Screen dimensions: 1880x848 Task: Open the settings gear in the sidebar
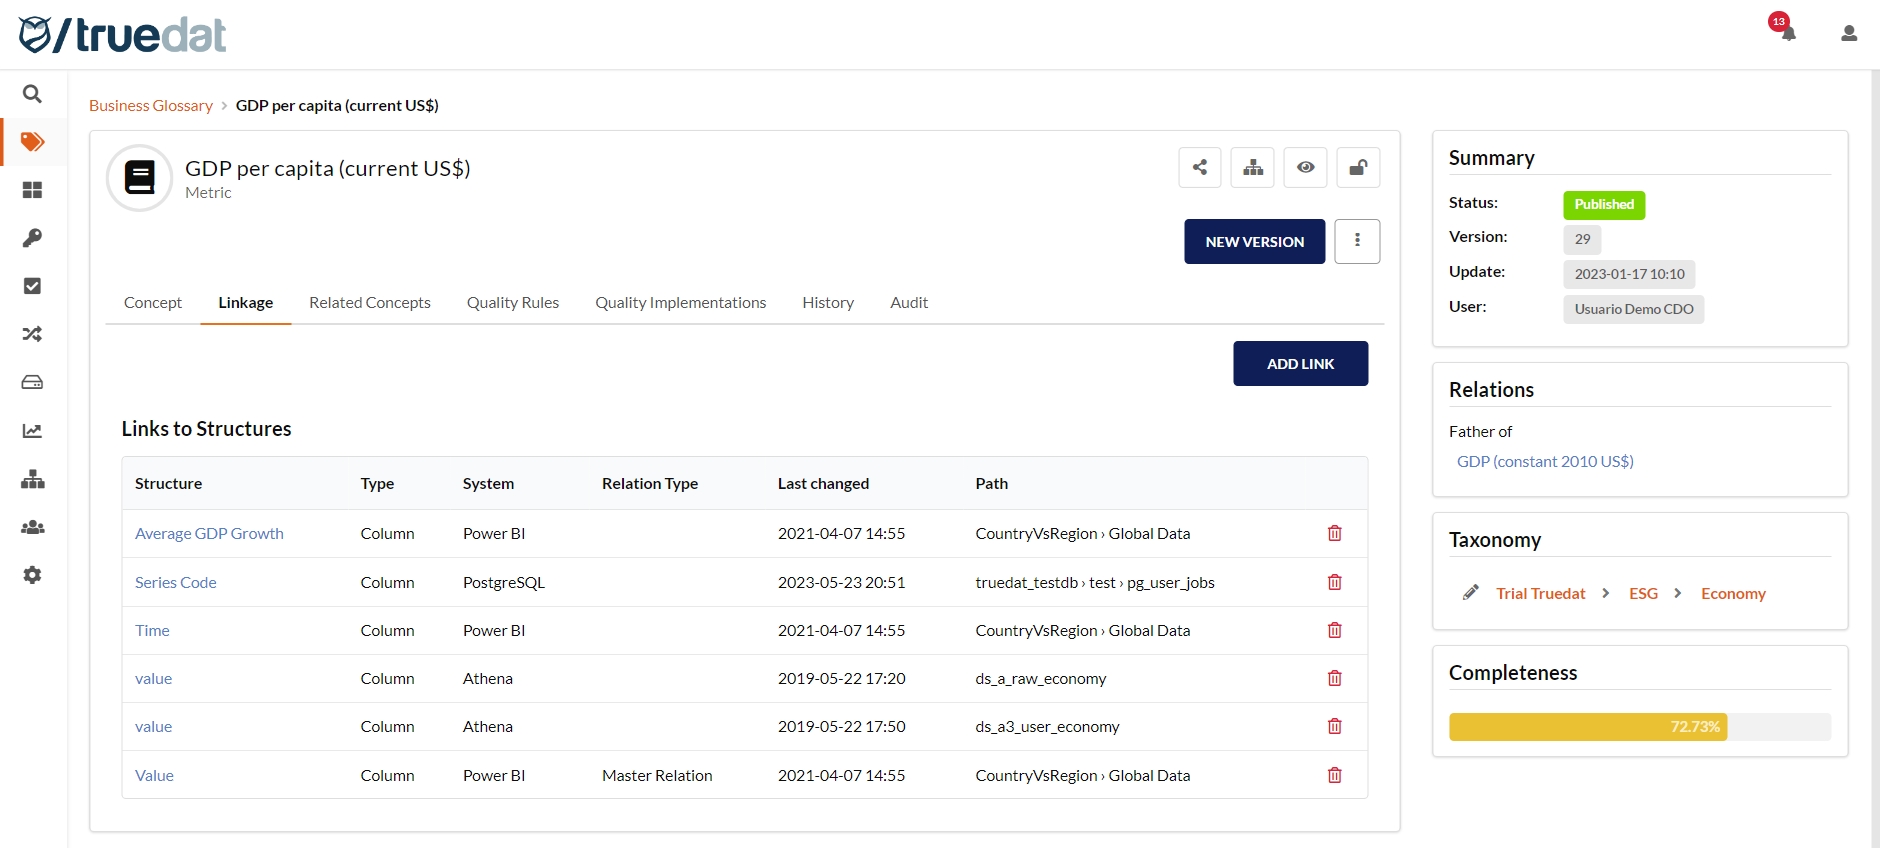click(x=32, y=575)
